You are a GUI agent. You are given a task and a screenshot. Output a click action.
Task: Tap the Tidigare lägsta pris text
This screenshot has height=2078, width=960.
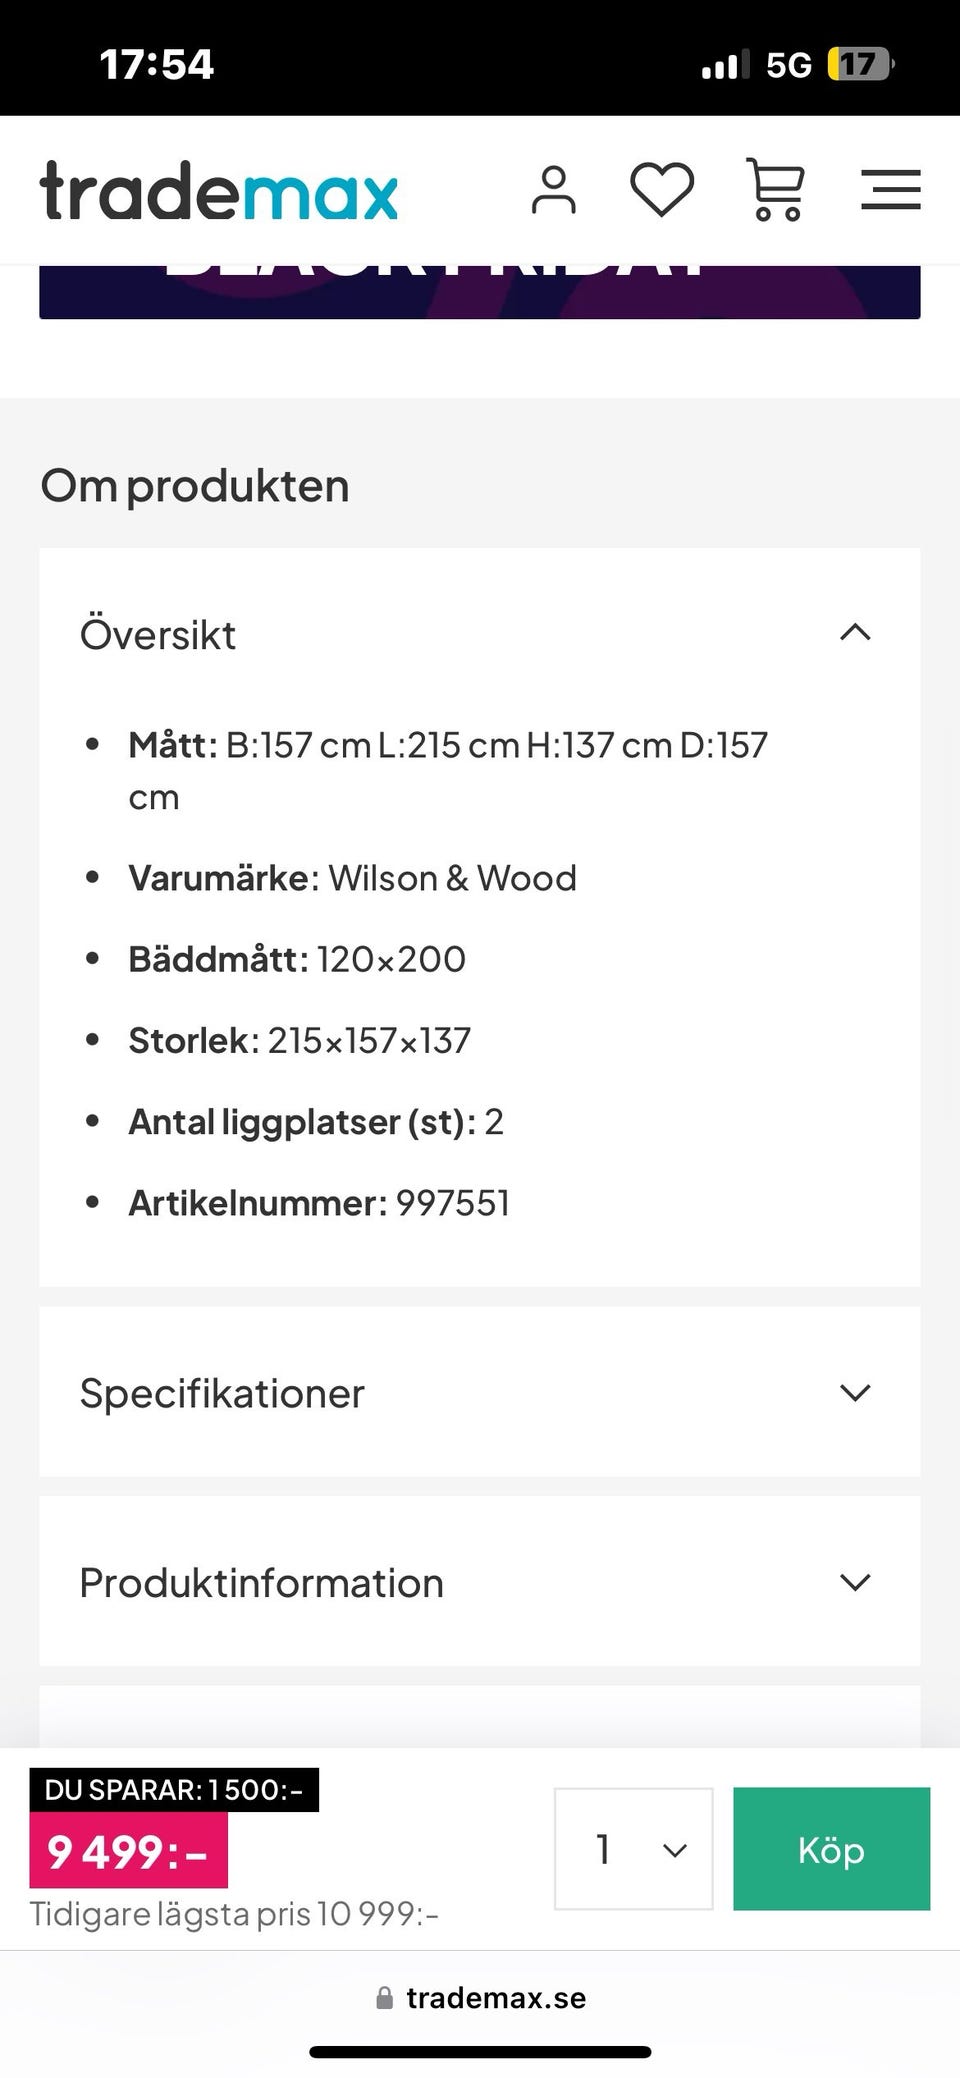coord(234,1914)
